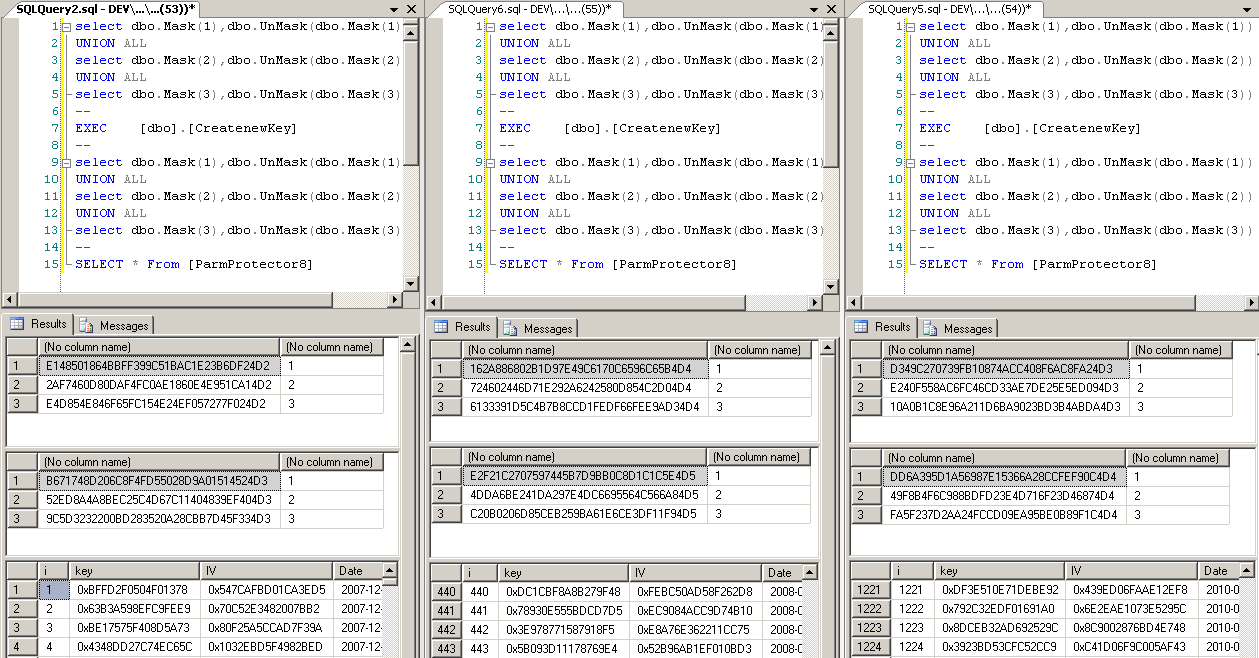The image size is (1259, 658).
Task: Select cell 162A886802B1D97E49C6170C6596C65B4D4
Action: 585,369
